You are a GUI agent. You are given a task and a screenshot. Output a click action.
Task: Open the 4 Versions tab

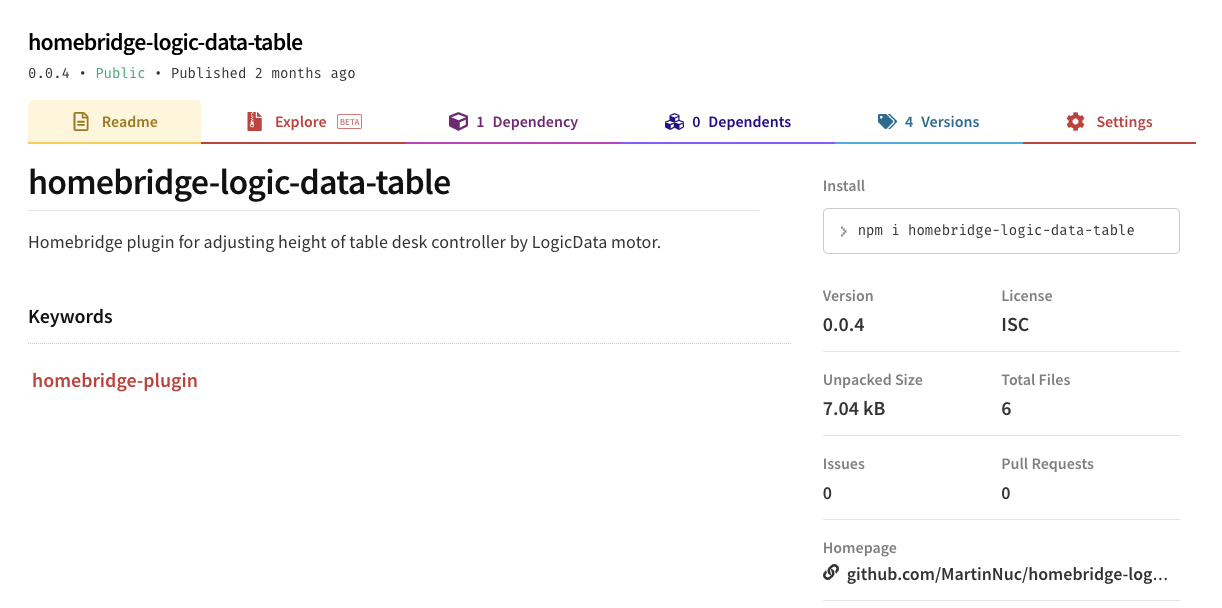(x=928, y=122)
